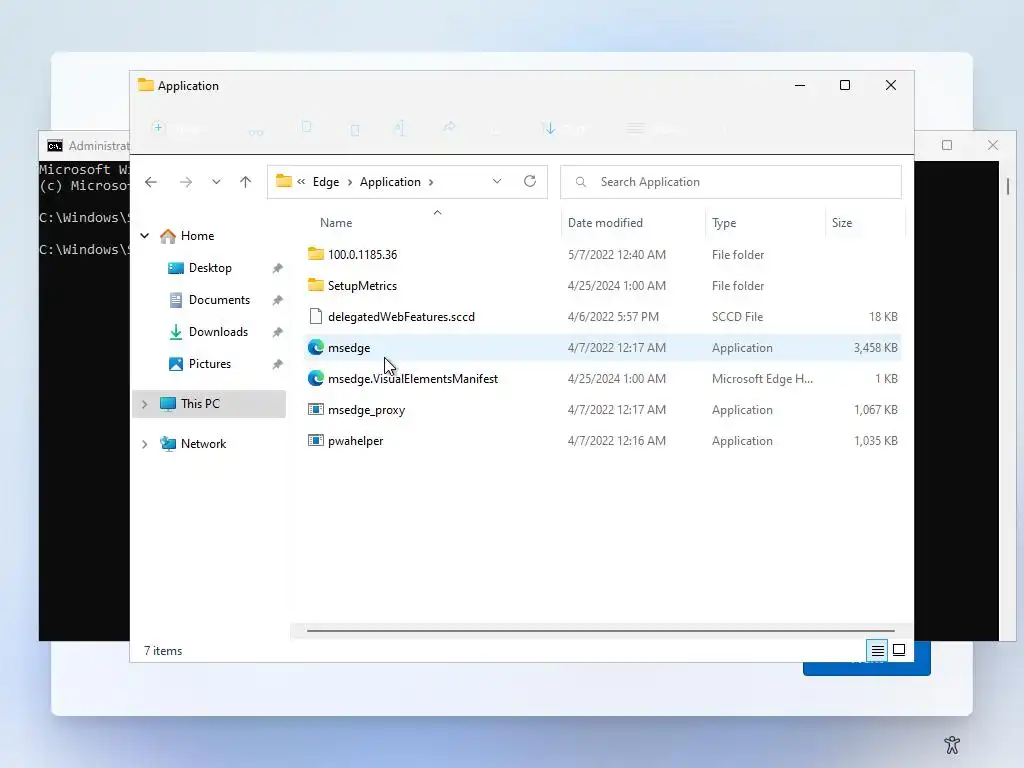
Task: Click the Command Prompt window icon
Action: pos(55,146)
